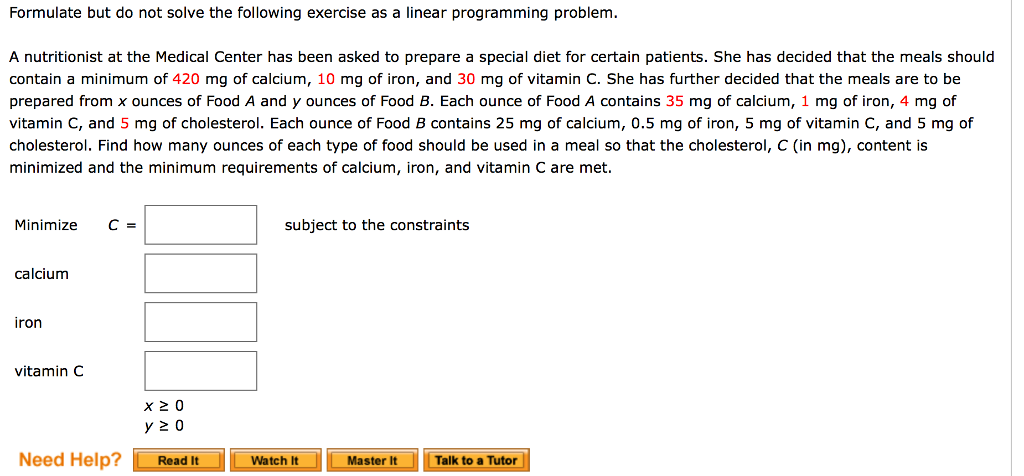1024x476 pixels.
Task: Click the 'vitamin C' row label
Action: 49,372
